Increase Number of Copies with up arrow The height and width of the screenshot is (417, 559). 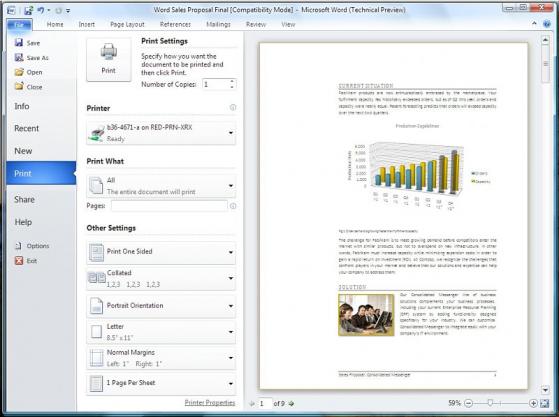coord(232,82)
